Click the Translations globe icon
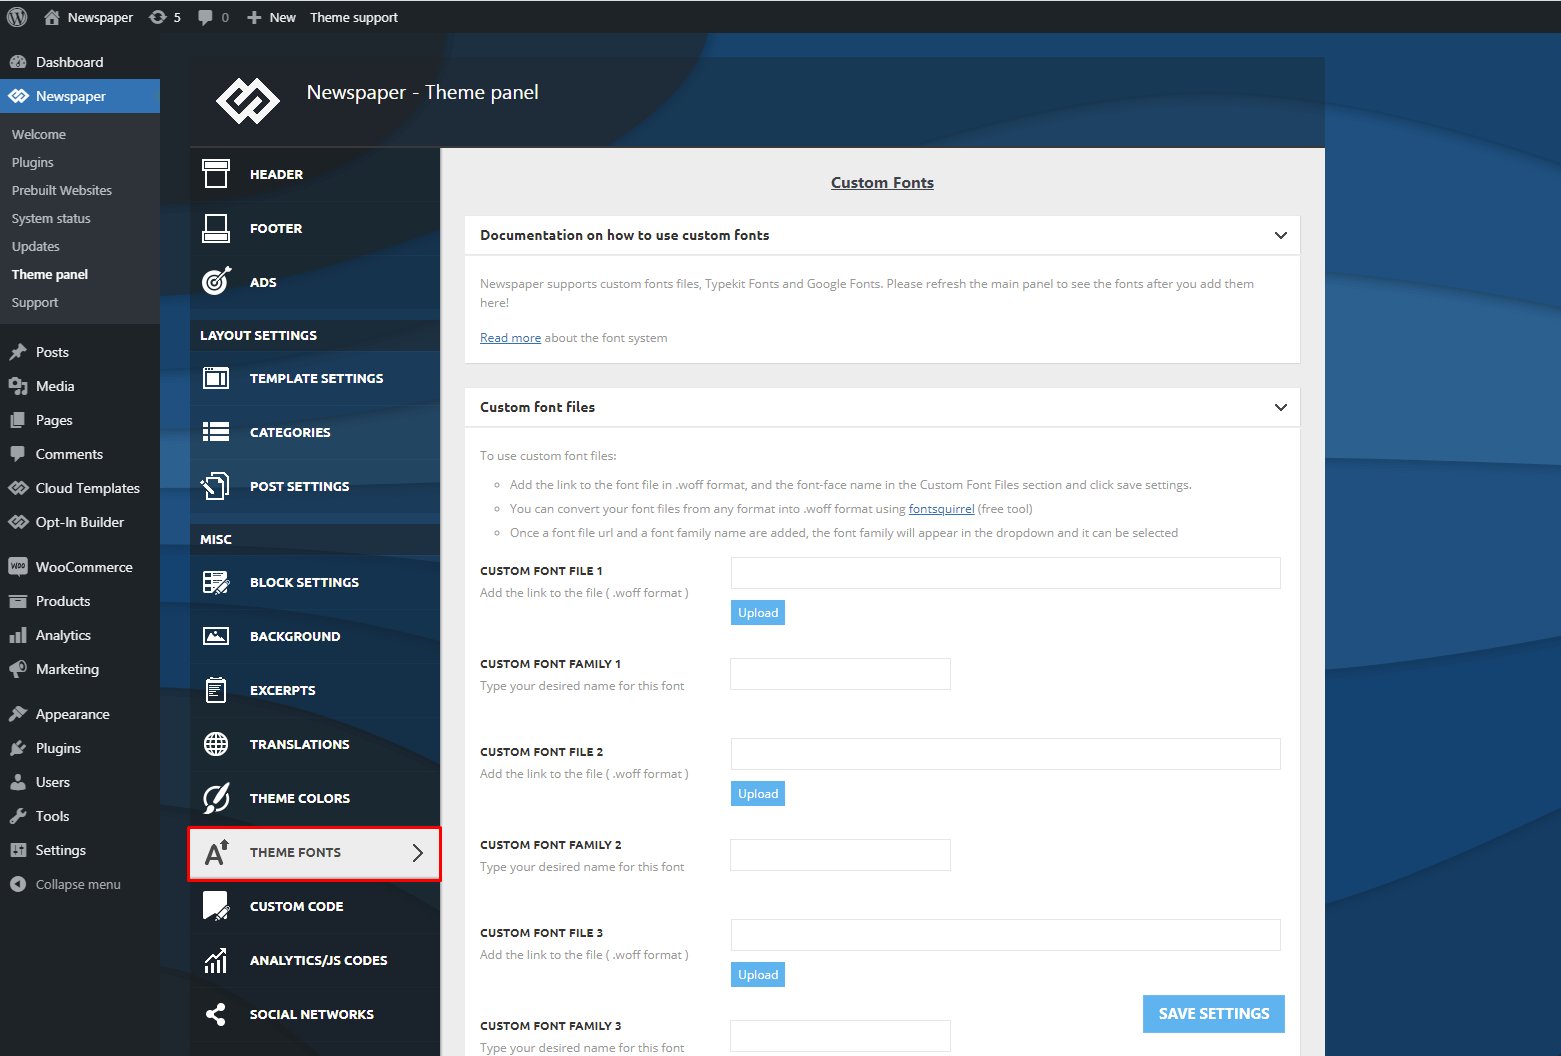 pos(216,744)
